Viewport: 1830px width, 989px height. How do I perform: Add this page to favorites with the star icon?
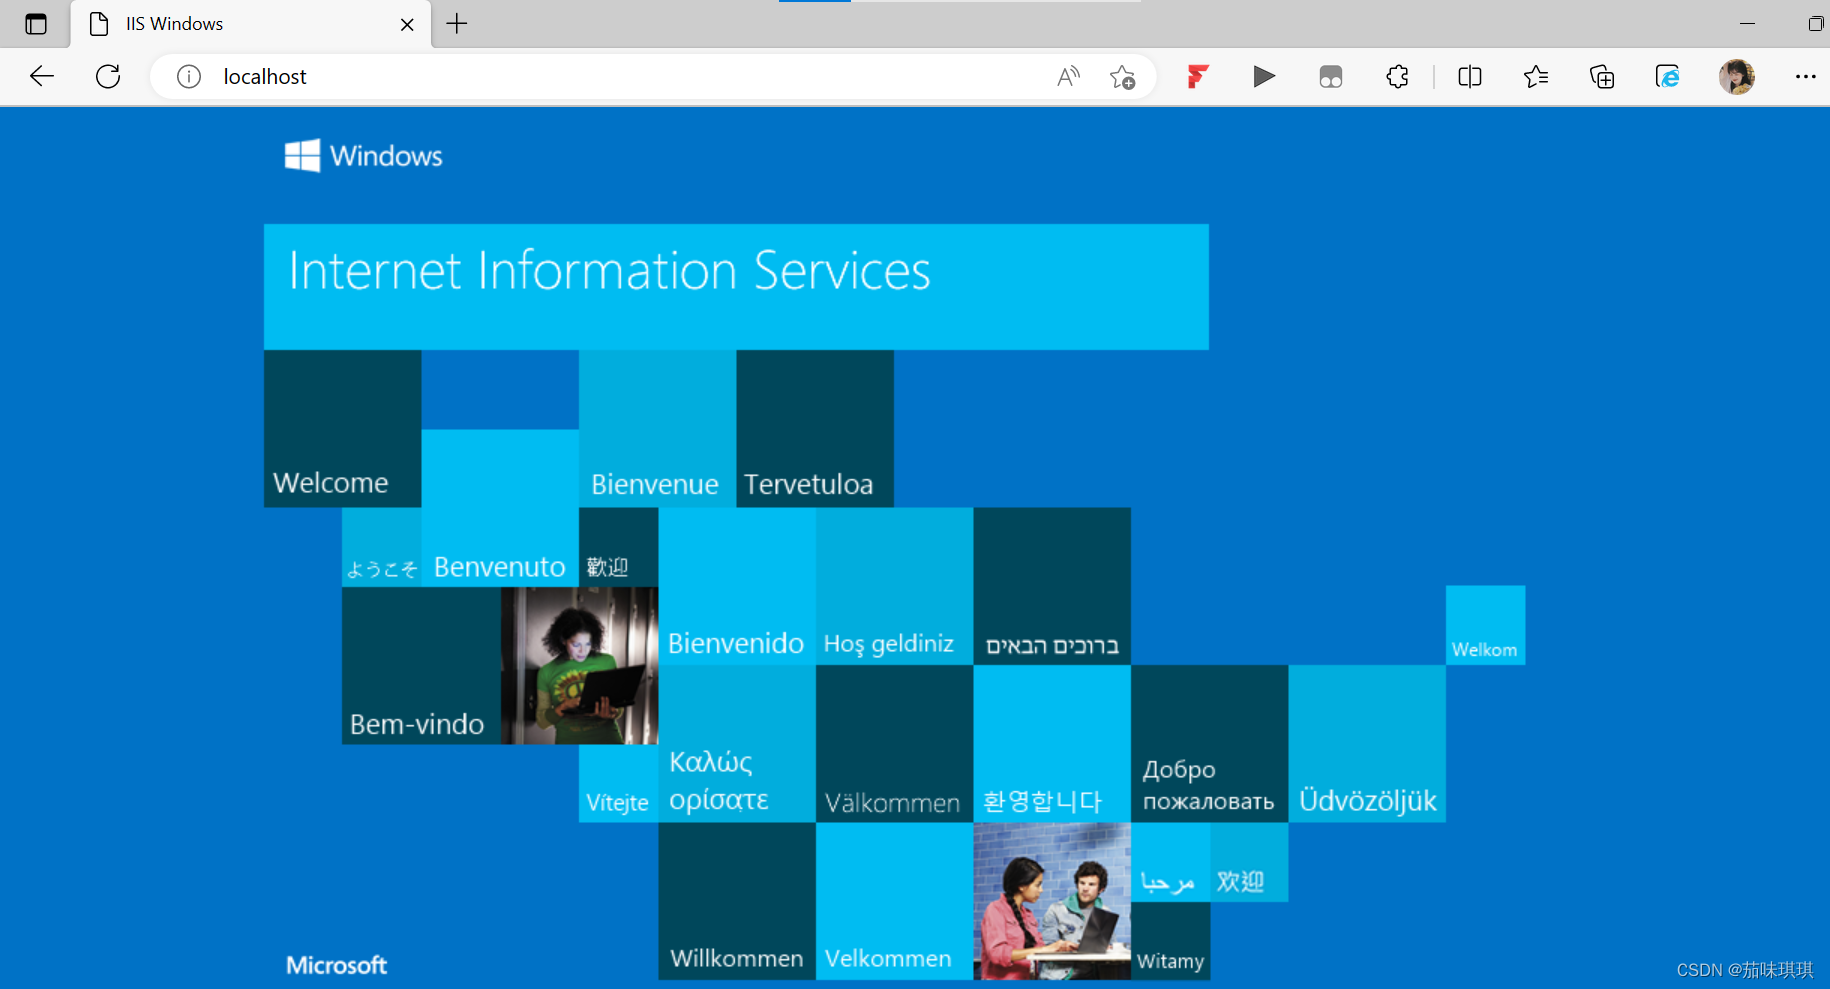coord(1122,77)
